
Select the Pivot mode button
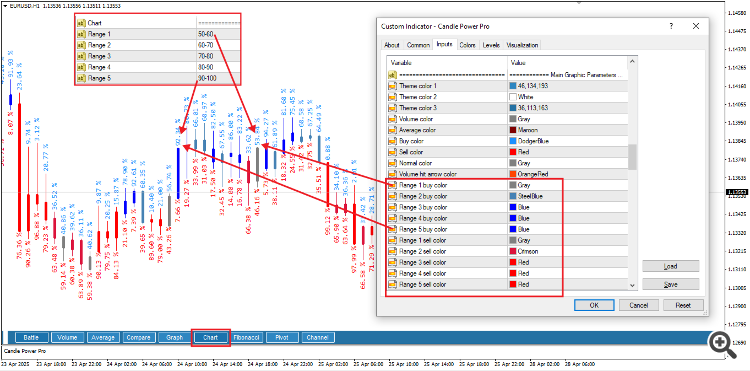pos(282,338)
